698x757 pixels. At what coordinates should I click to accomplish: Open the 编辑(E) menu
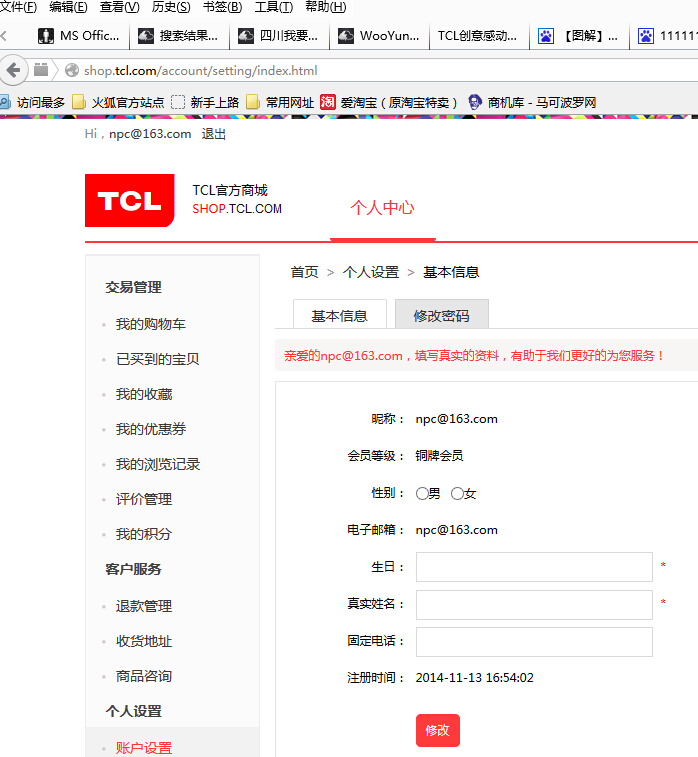tap(68, 7)
